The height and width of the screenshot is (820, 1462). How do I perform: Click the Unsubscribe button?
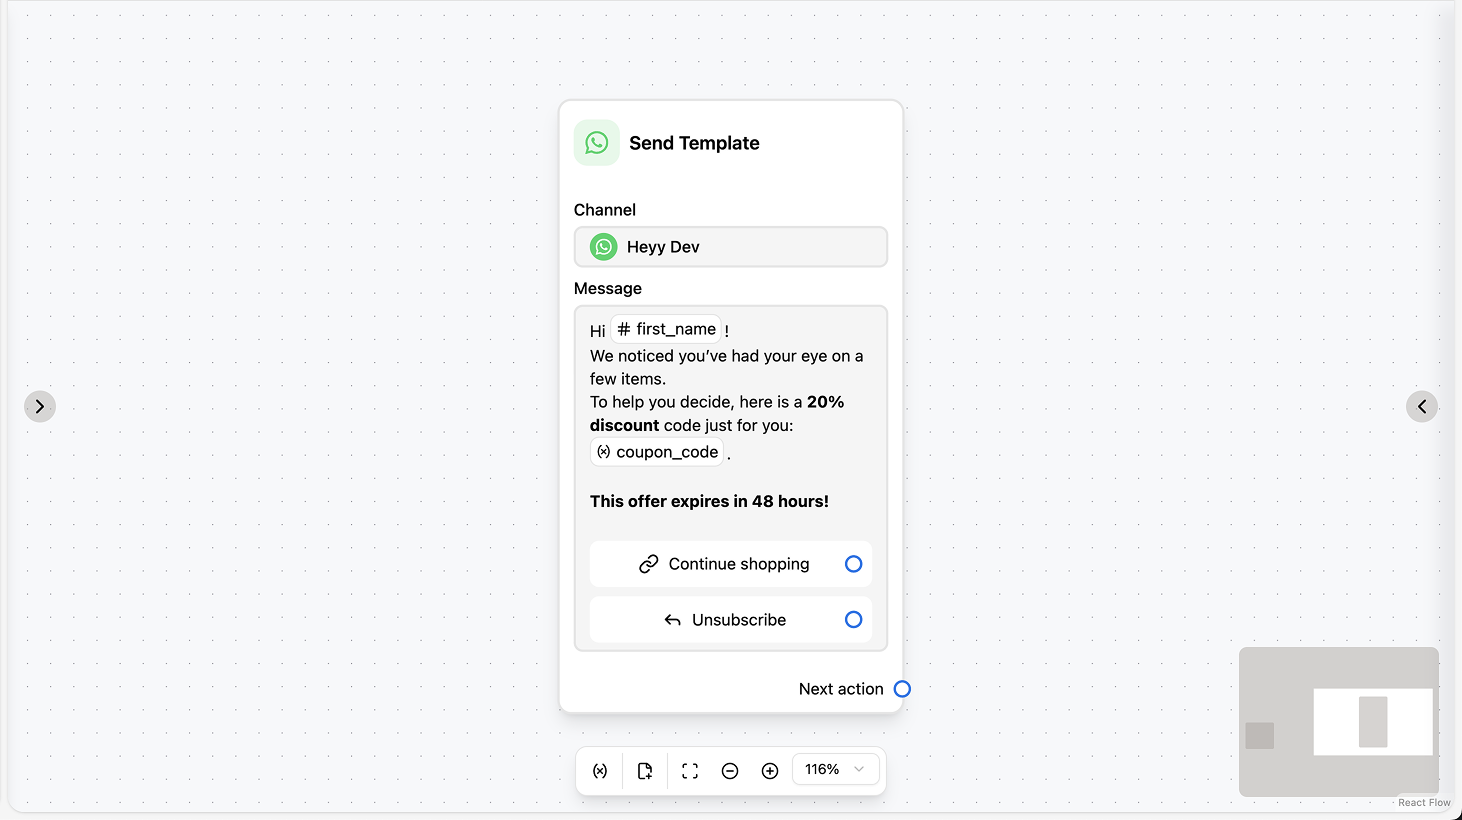[730, 619]
